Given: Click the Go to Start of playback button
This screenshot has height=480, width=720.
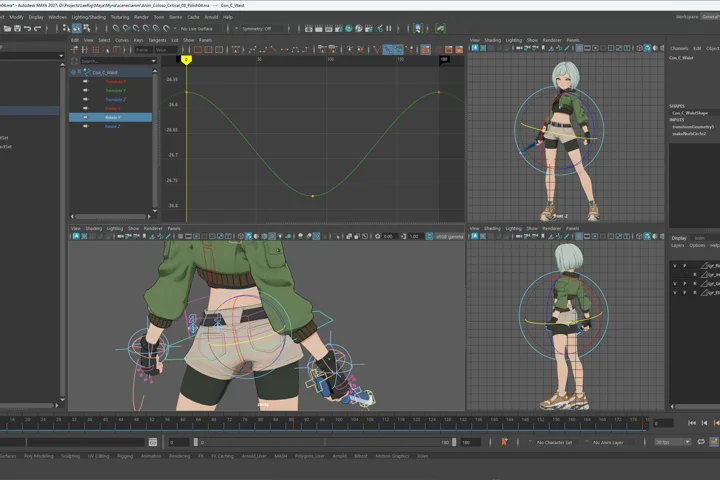Looking at the screenshot, I should (692, 423).
